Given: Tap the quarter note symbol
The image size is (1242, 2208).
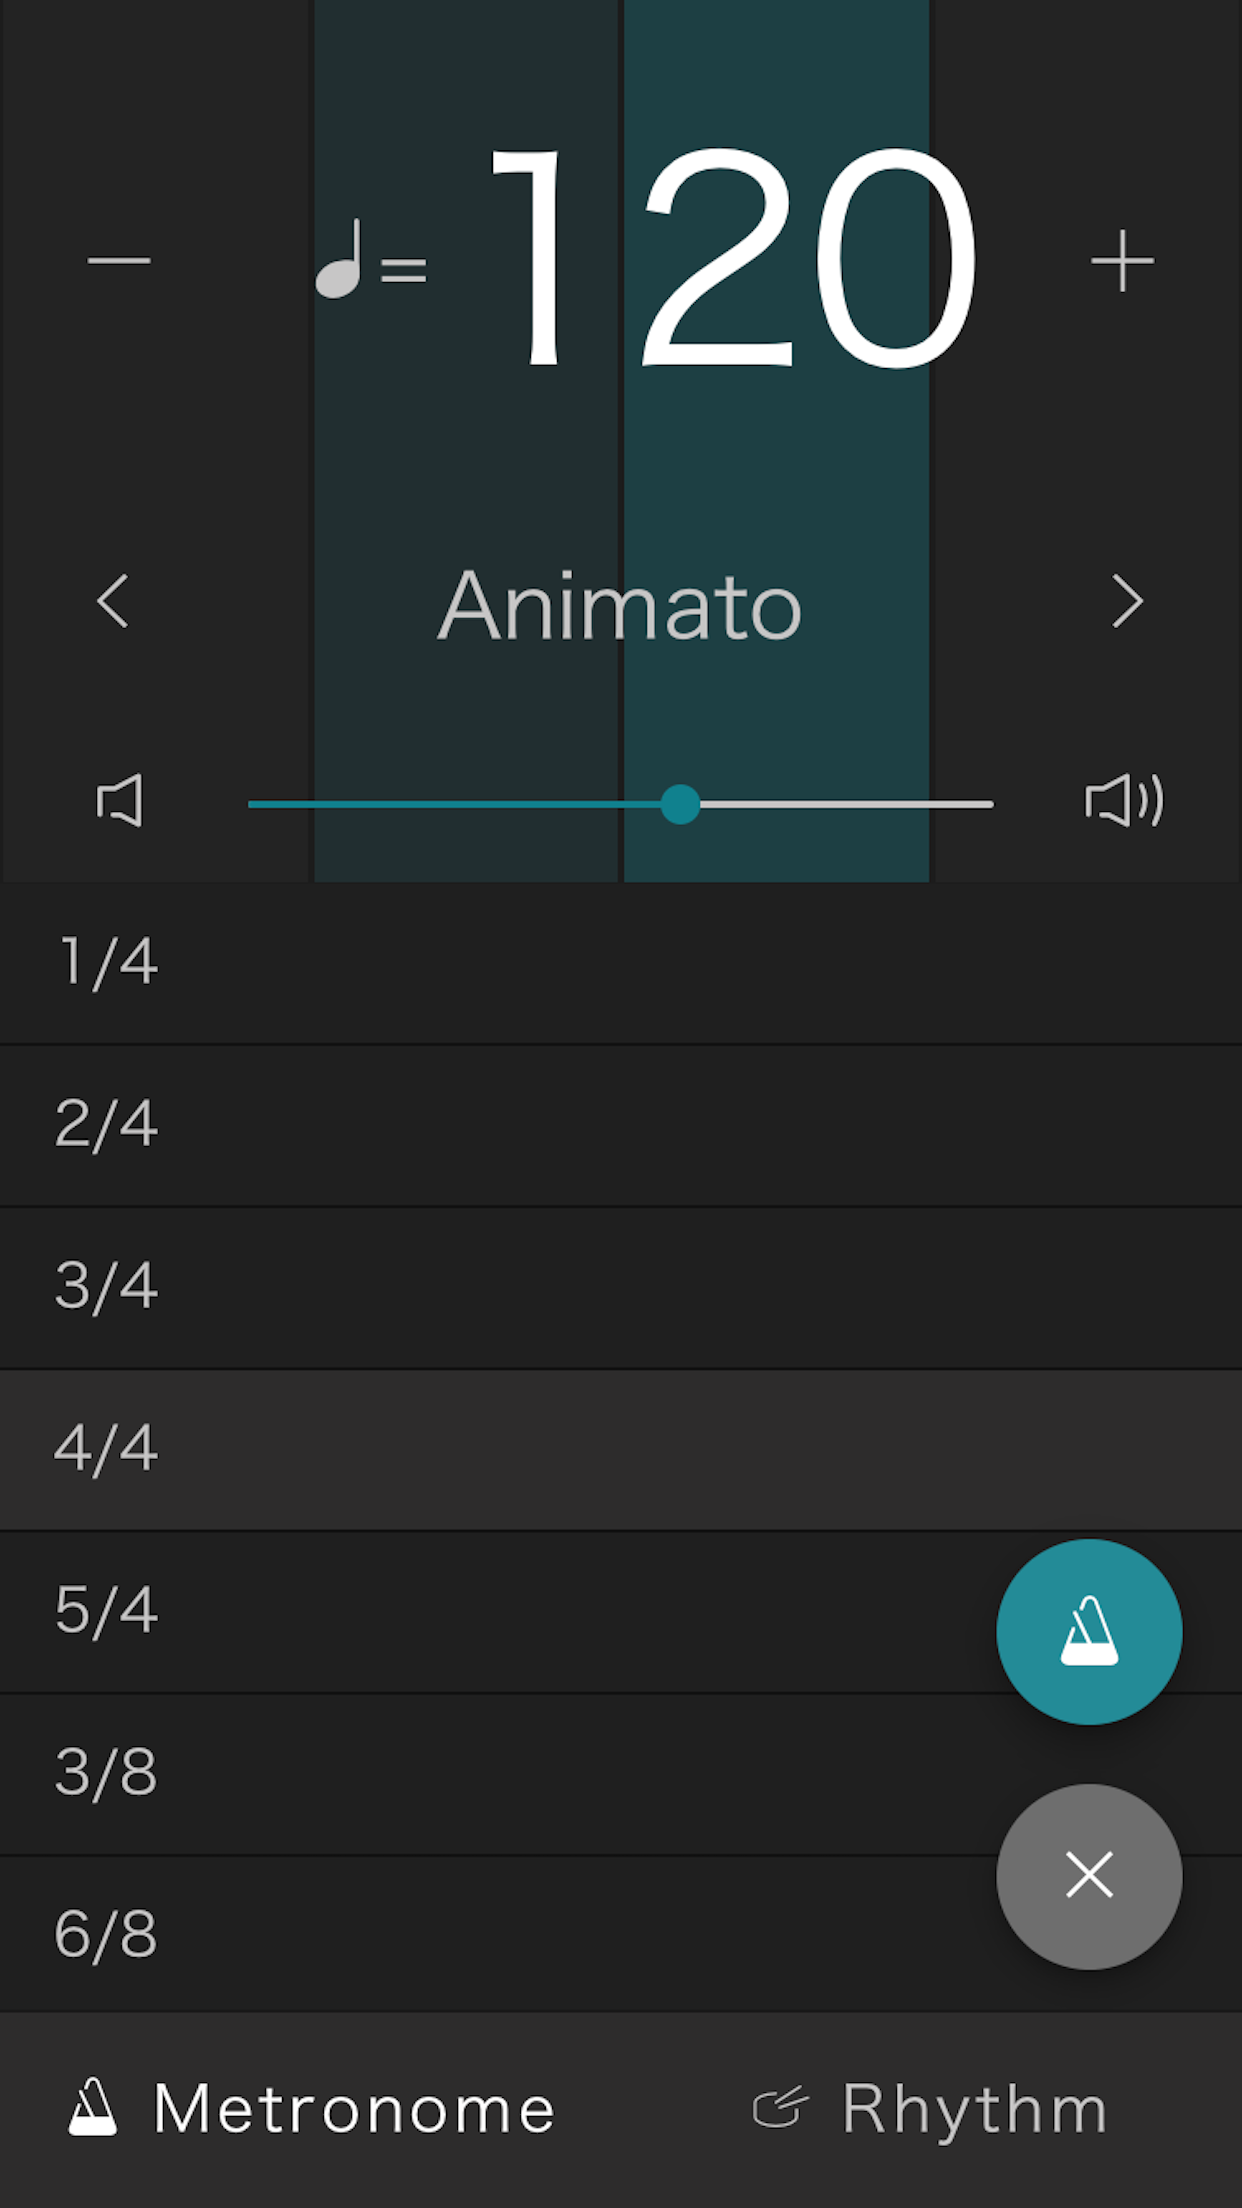Looking at the screenshot, I should pos(341,261).
